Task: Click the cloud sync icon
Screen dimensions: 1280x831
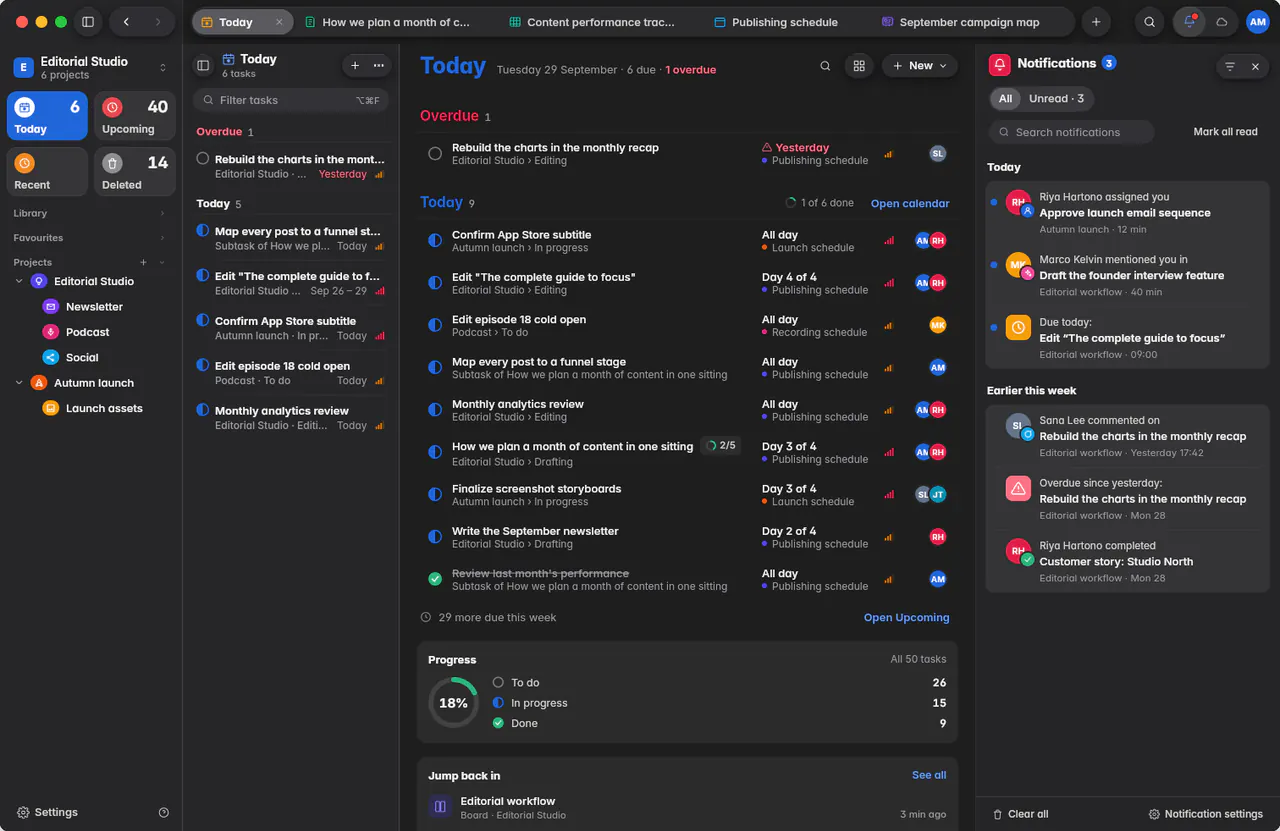Action: [x=1221, y=22]
